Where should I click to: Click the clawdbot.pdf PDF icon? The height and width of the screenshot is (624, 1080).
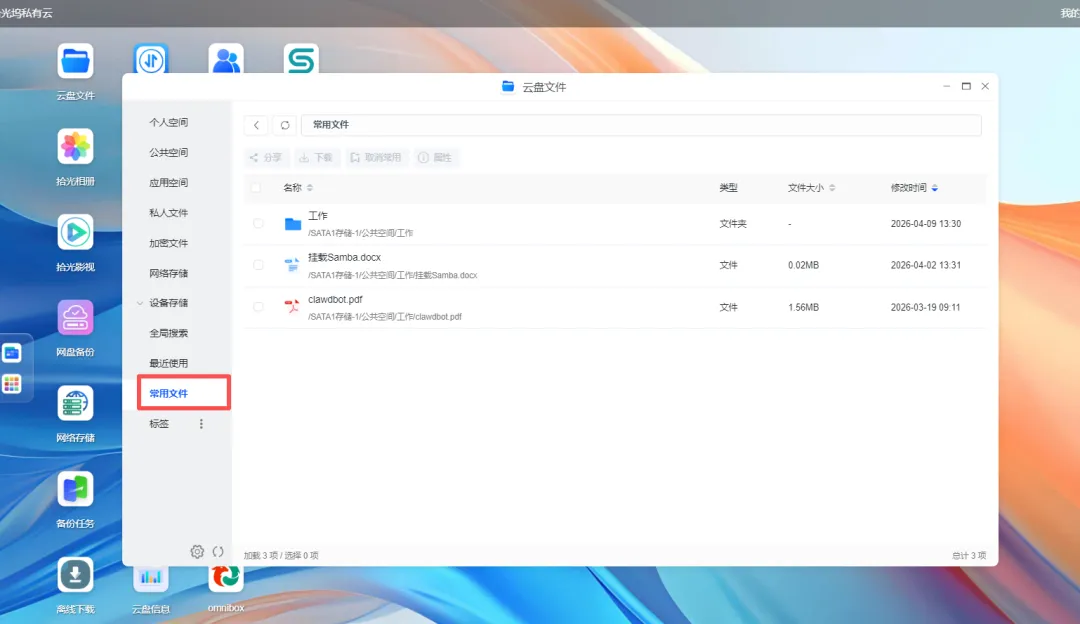[x=292, y=307]
